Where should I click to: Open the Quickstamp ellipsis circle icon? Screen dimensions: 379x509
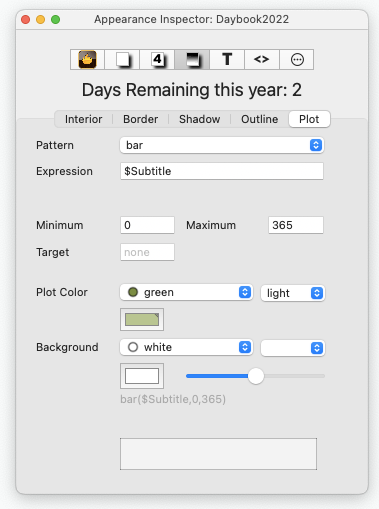[297, 59]
